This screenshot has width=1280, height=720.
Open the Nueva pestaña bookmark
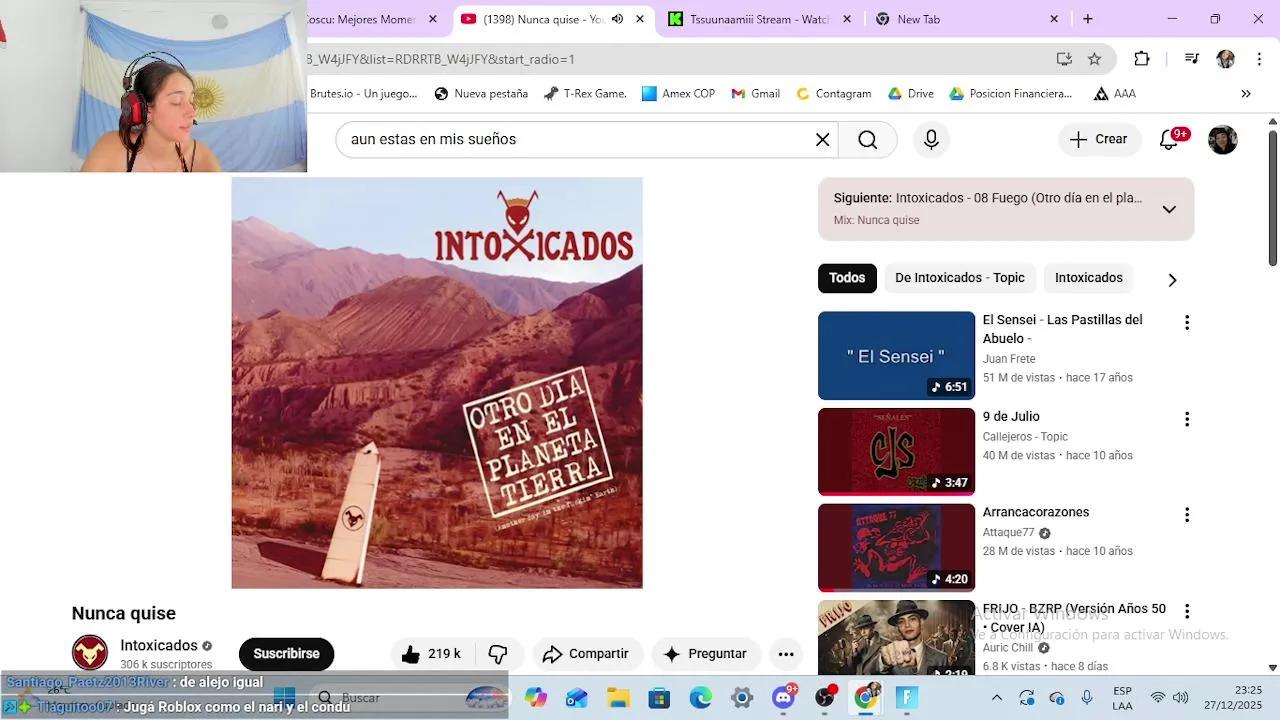click(x=481, y=94)
